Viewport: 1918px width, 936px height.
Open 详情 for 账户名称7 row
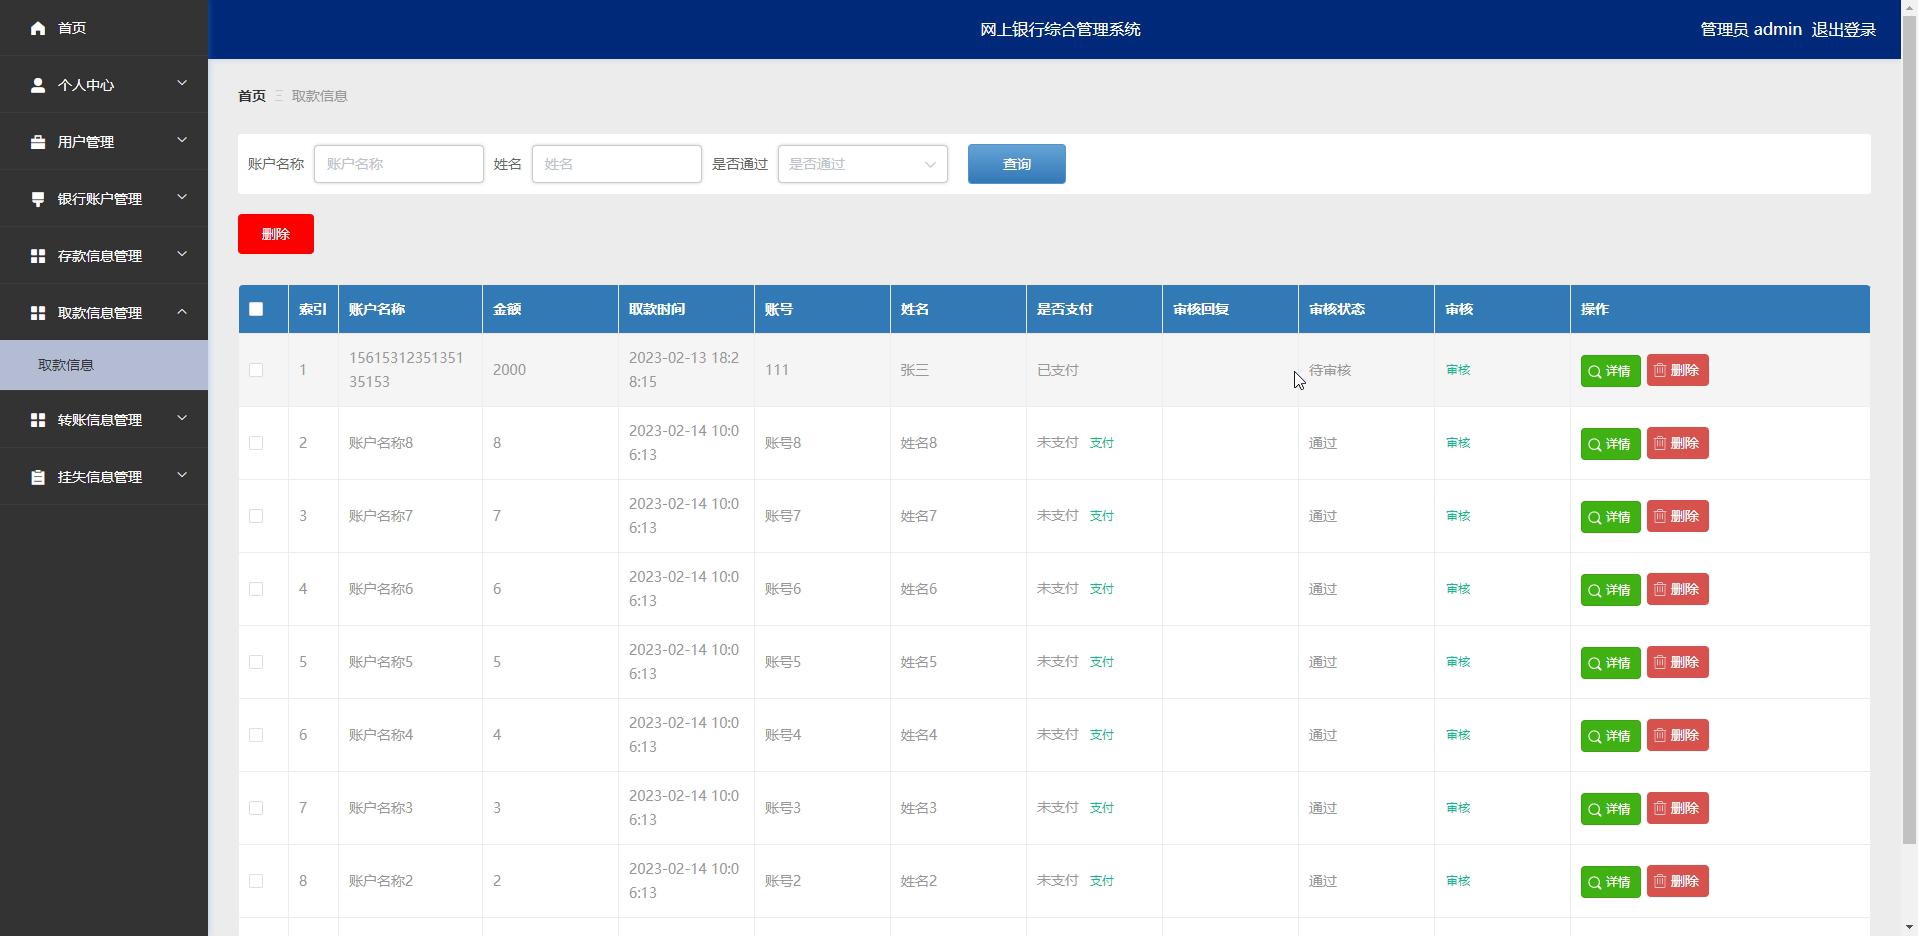click(x=1610, y=517)
